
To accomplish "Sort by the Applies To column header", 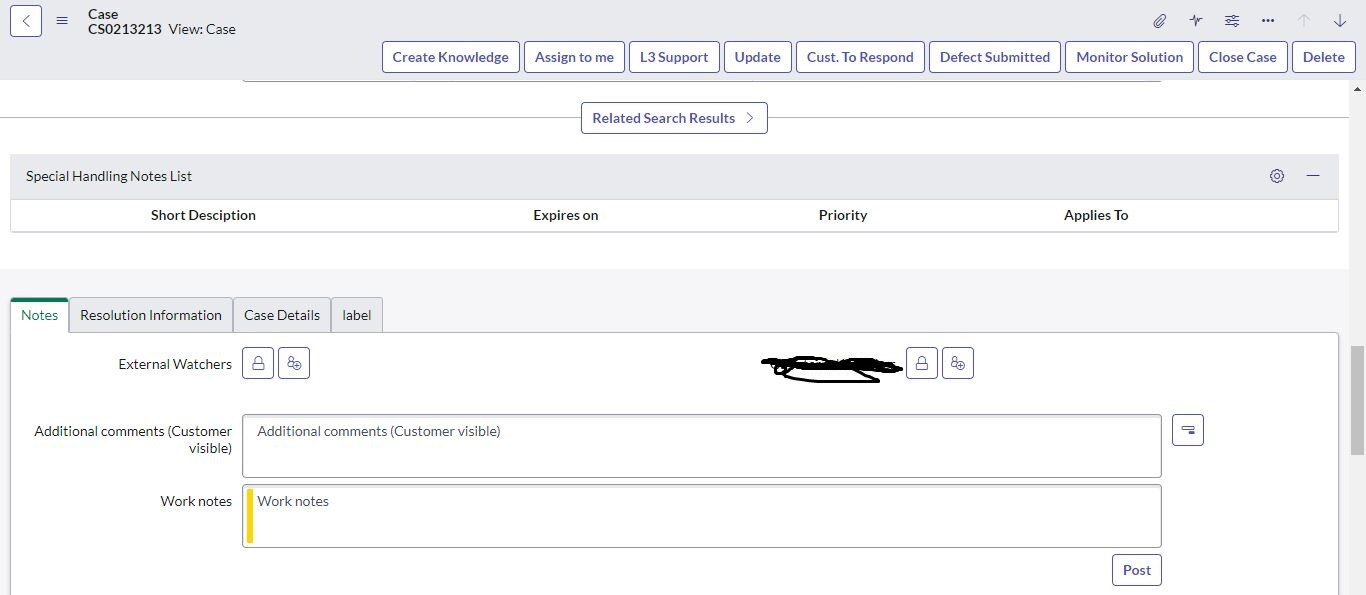I will [1096, 215].
